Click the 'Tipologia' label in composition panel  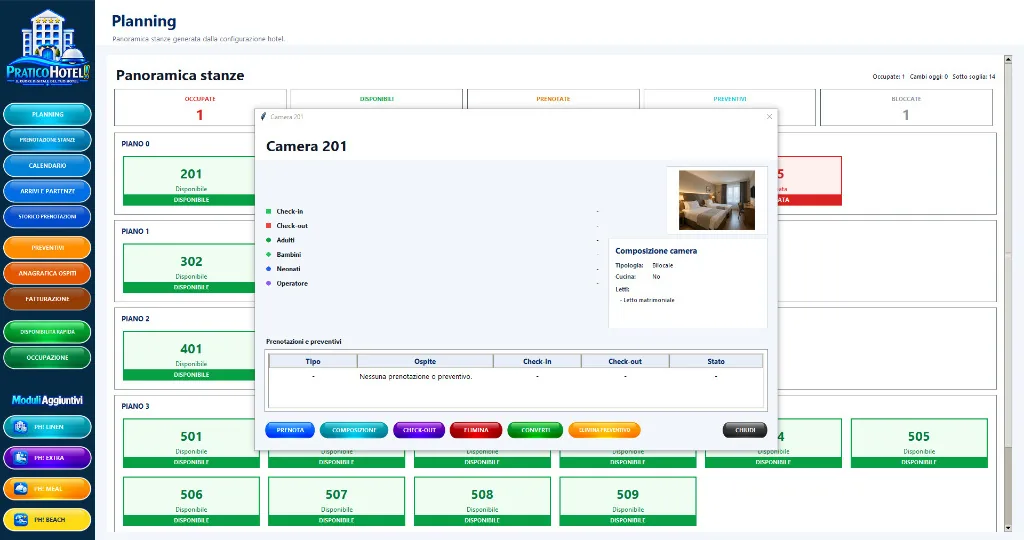629,266
